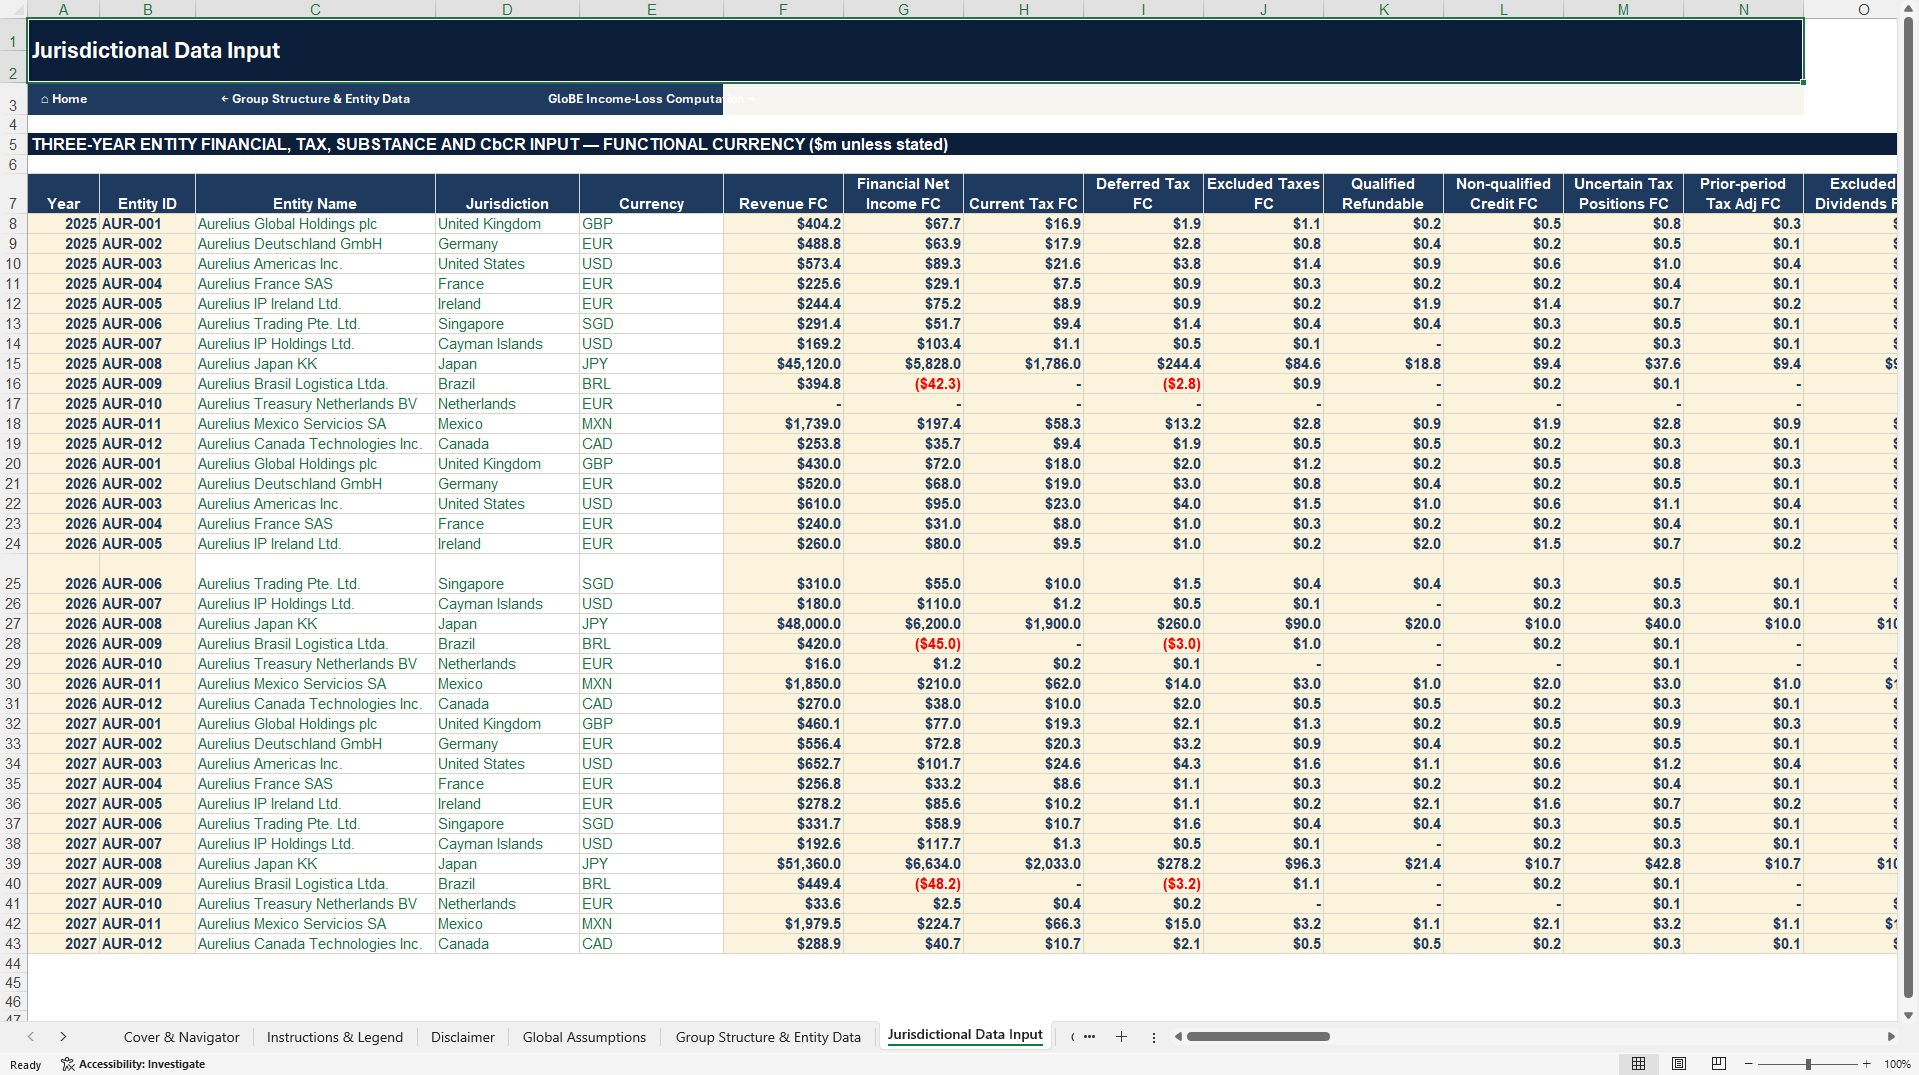This screenshot has height=1075, width=1919.
Task: Select 2026 Ireland net income $80.0 cell
Action: (903, 544)
